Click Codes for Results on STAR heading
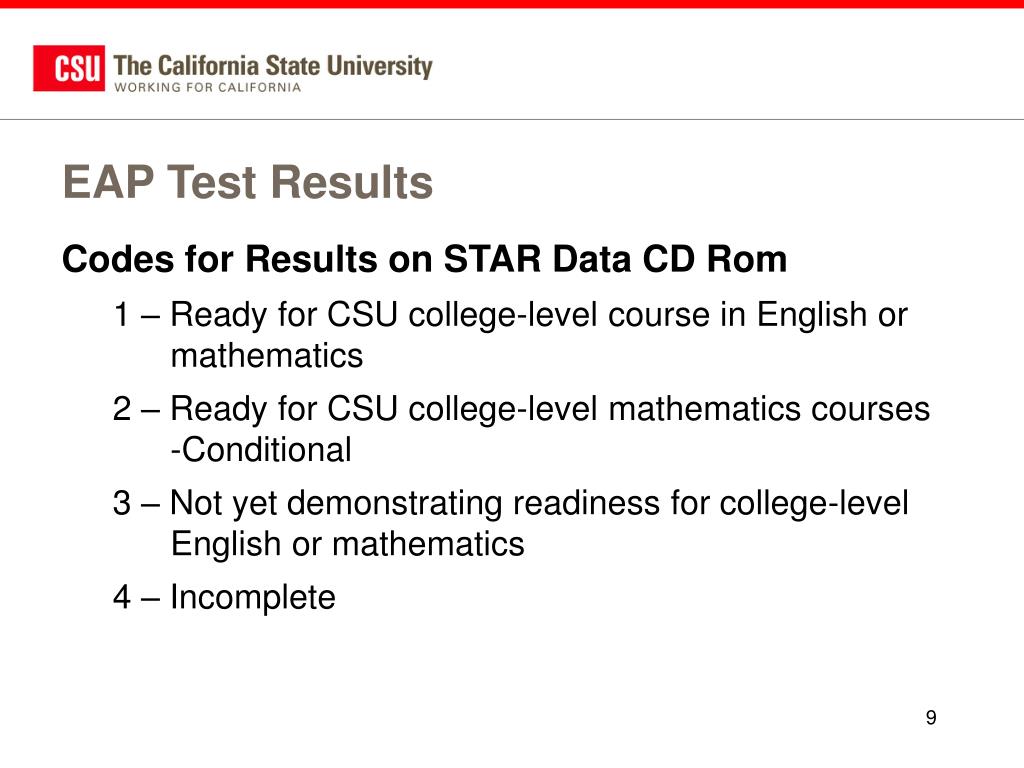 (x=424, y=259)
